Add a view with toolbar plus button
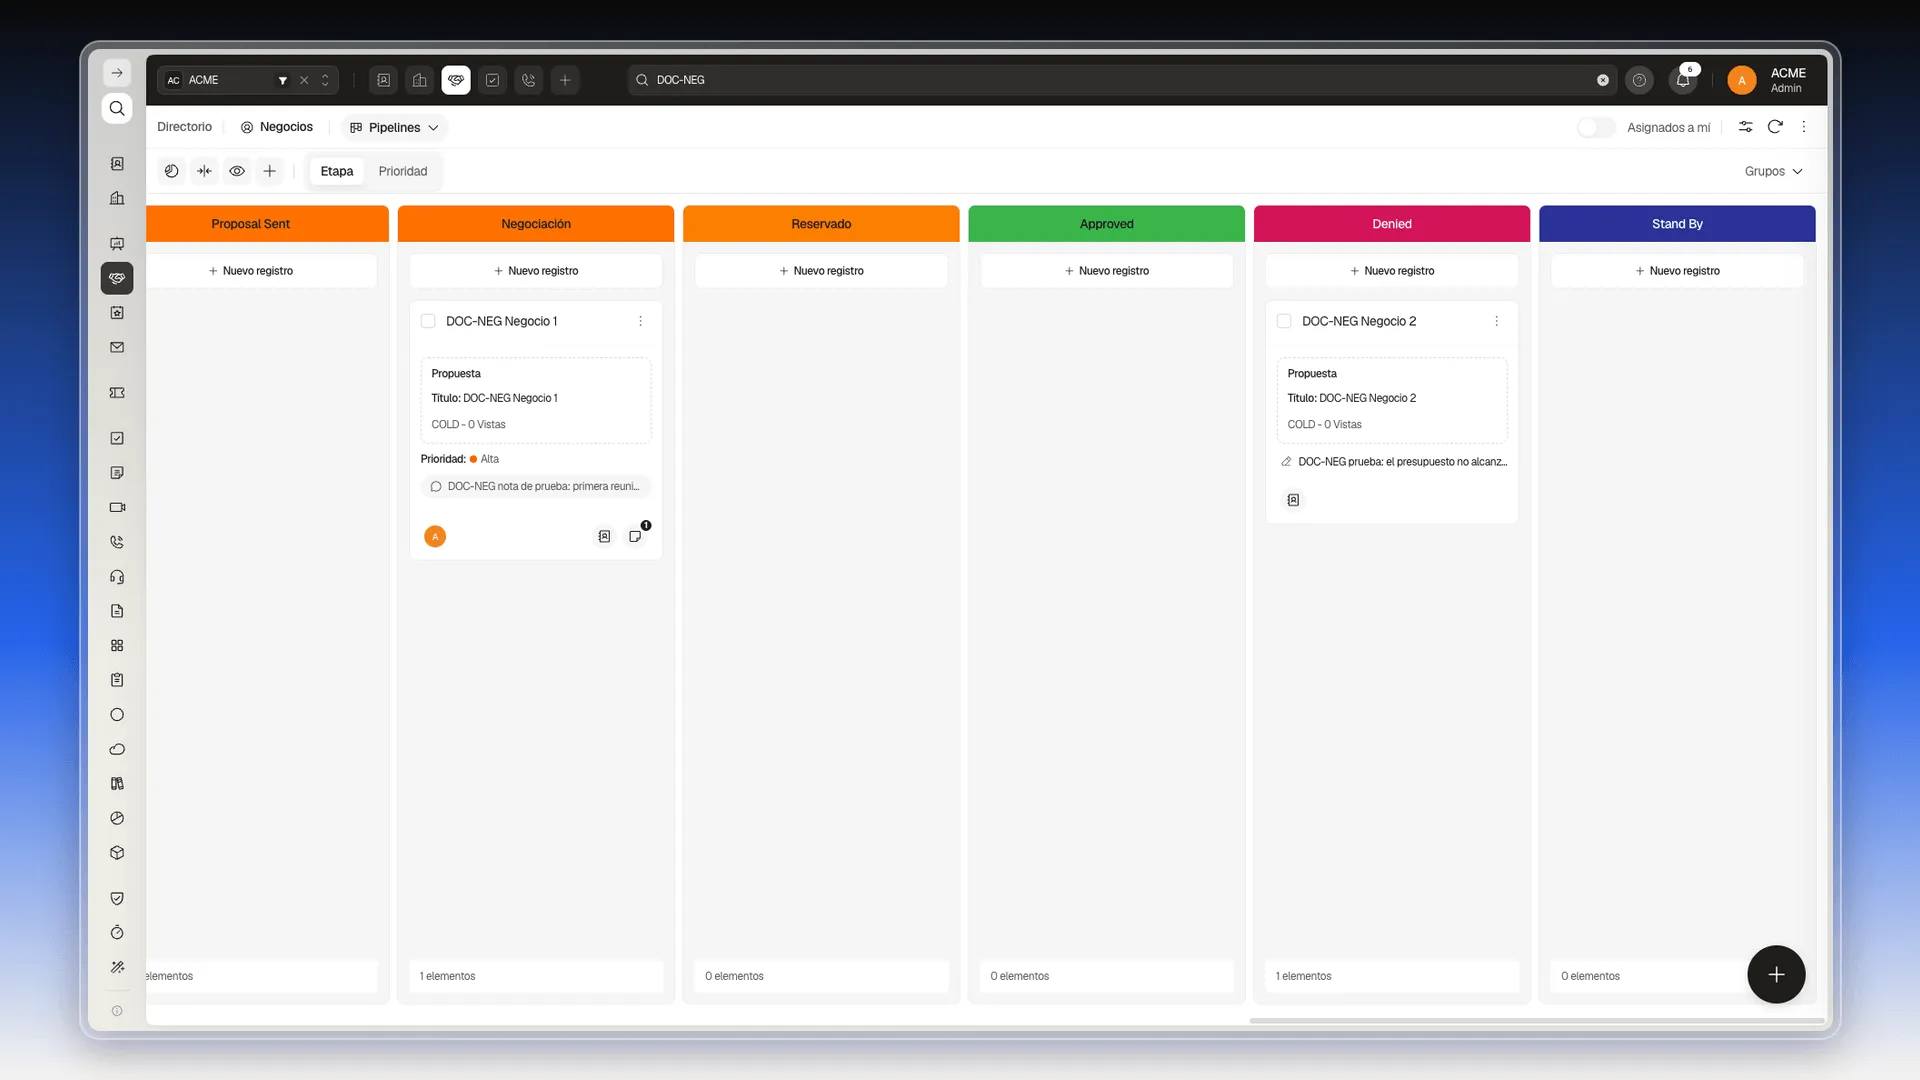 [270, 171]
